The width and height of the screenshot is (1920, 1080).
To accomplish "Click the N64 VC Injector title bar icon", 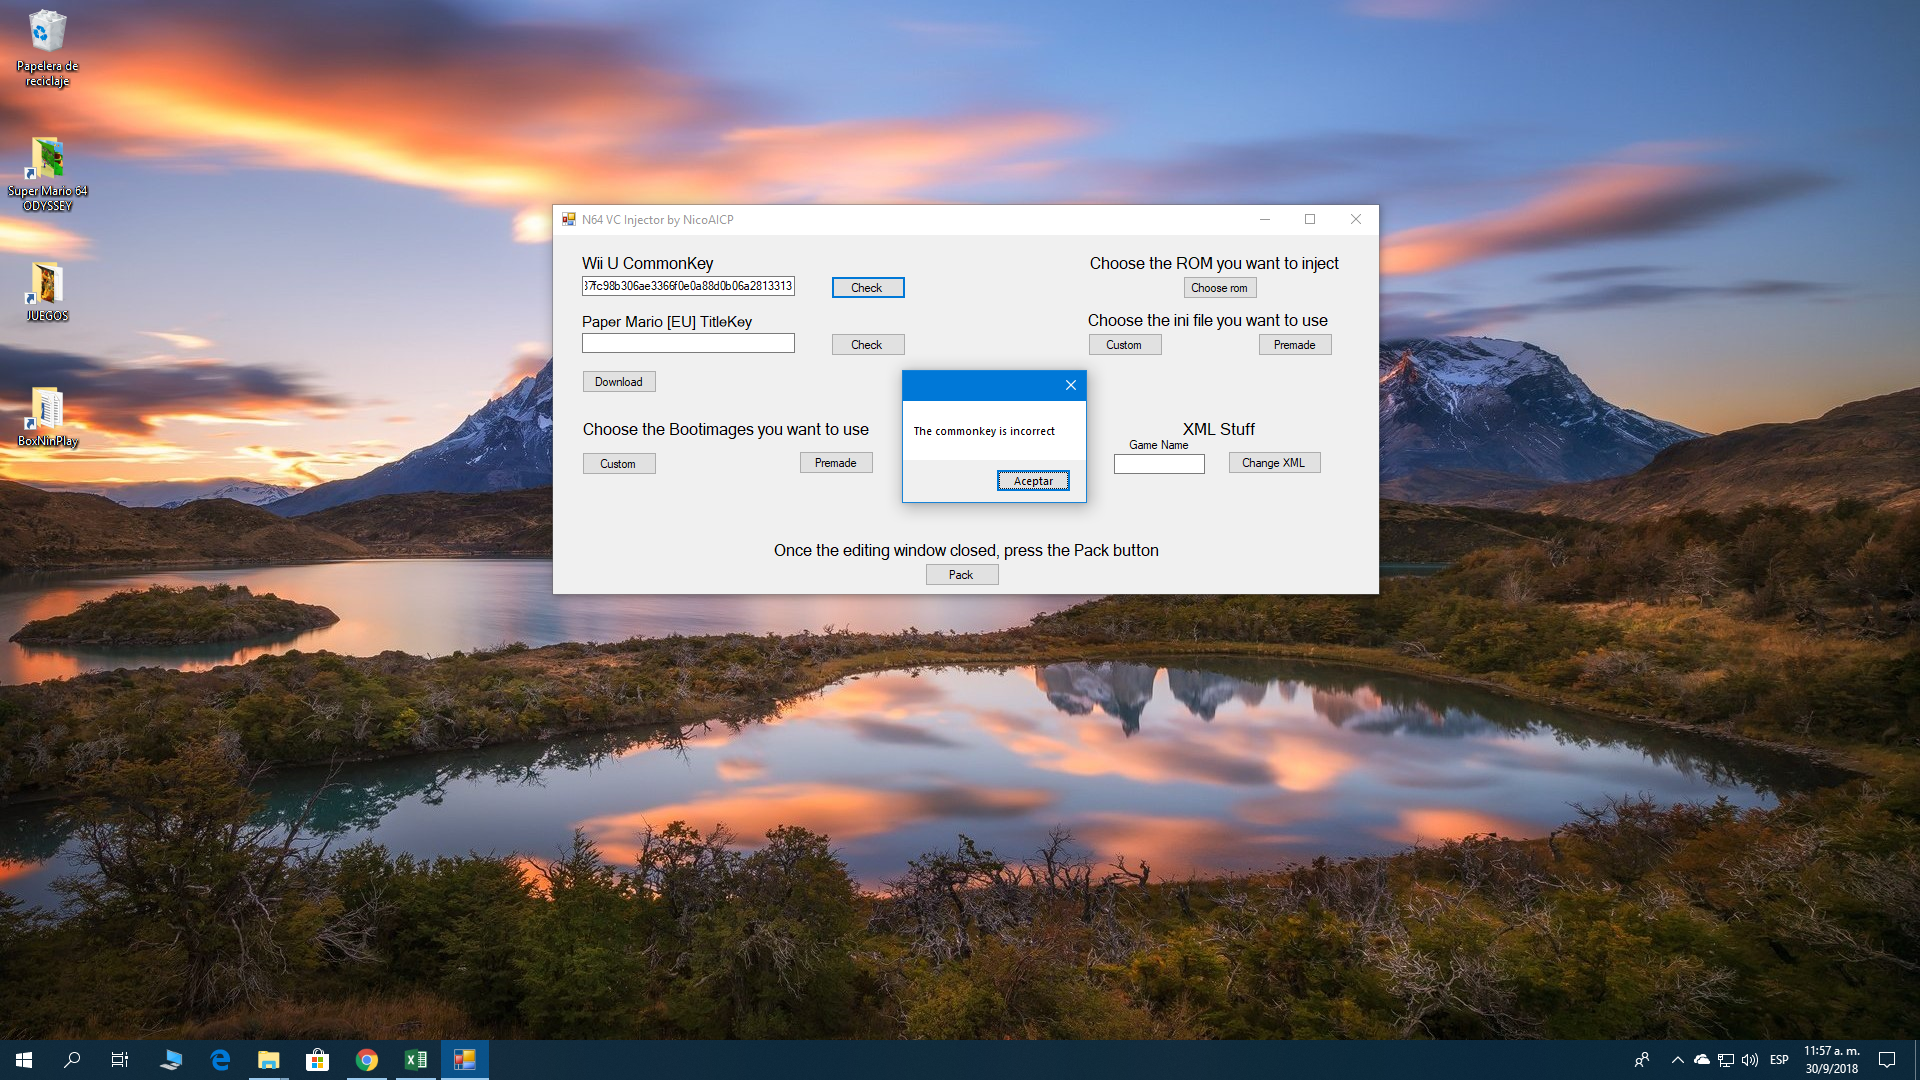I will 569,220.
